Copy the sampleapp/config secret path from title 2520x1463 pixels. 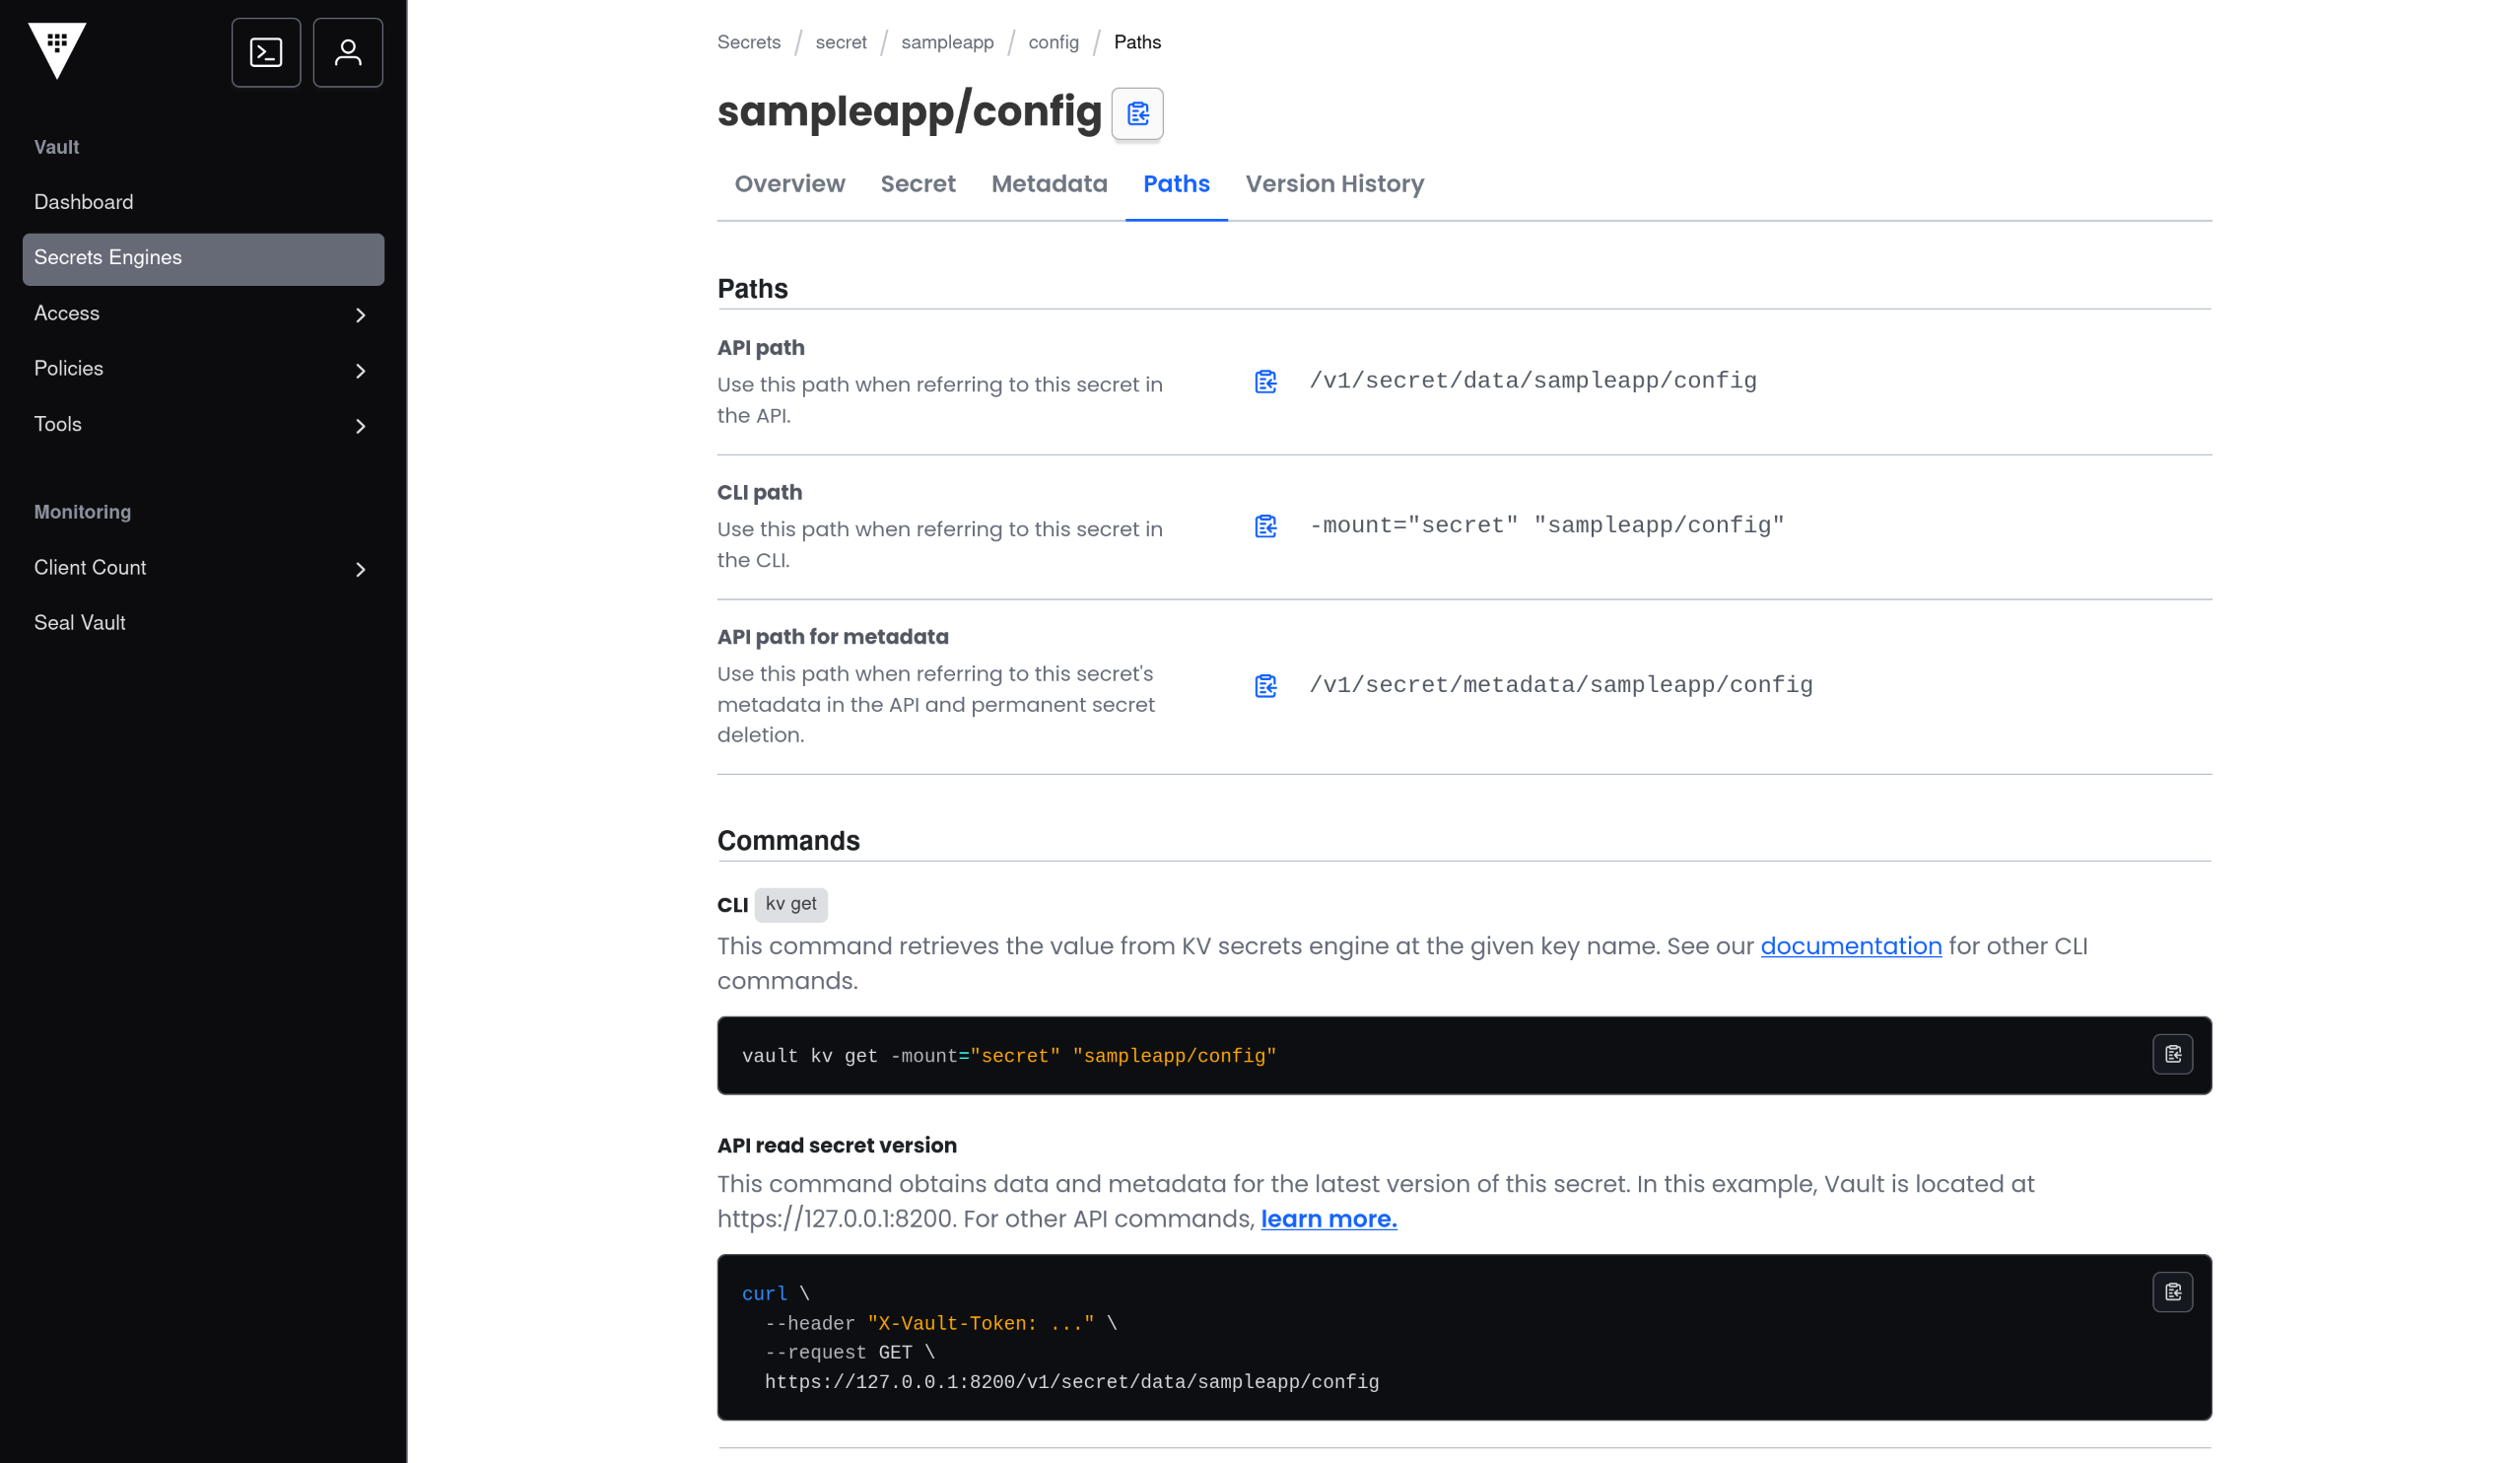click(x=1137, y=114)
